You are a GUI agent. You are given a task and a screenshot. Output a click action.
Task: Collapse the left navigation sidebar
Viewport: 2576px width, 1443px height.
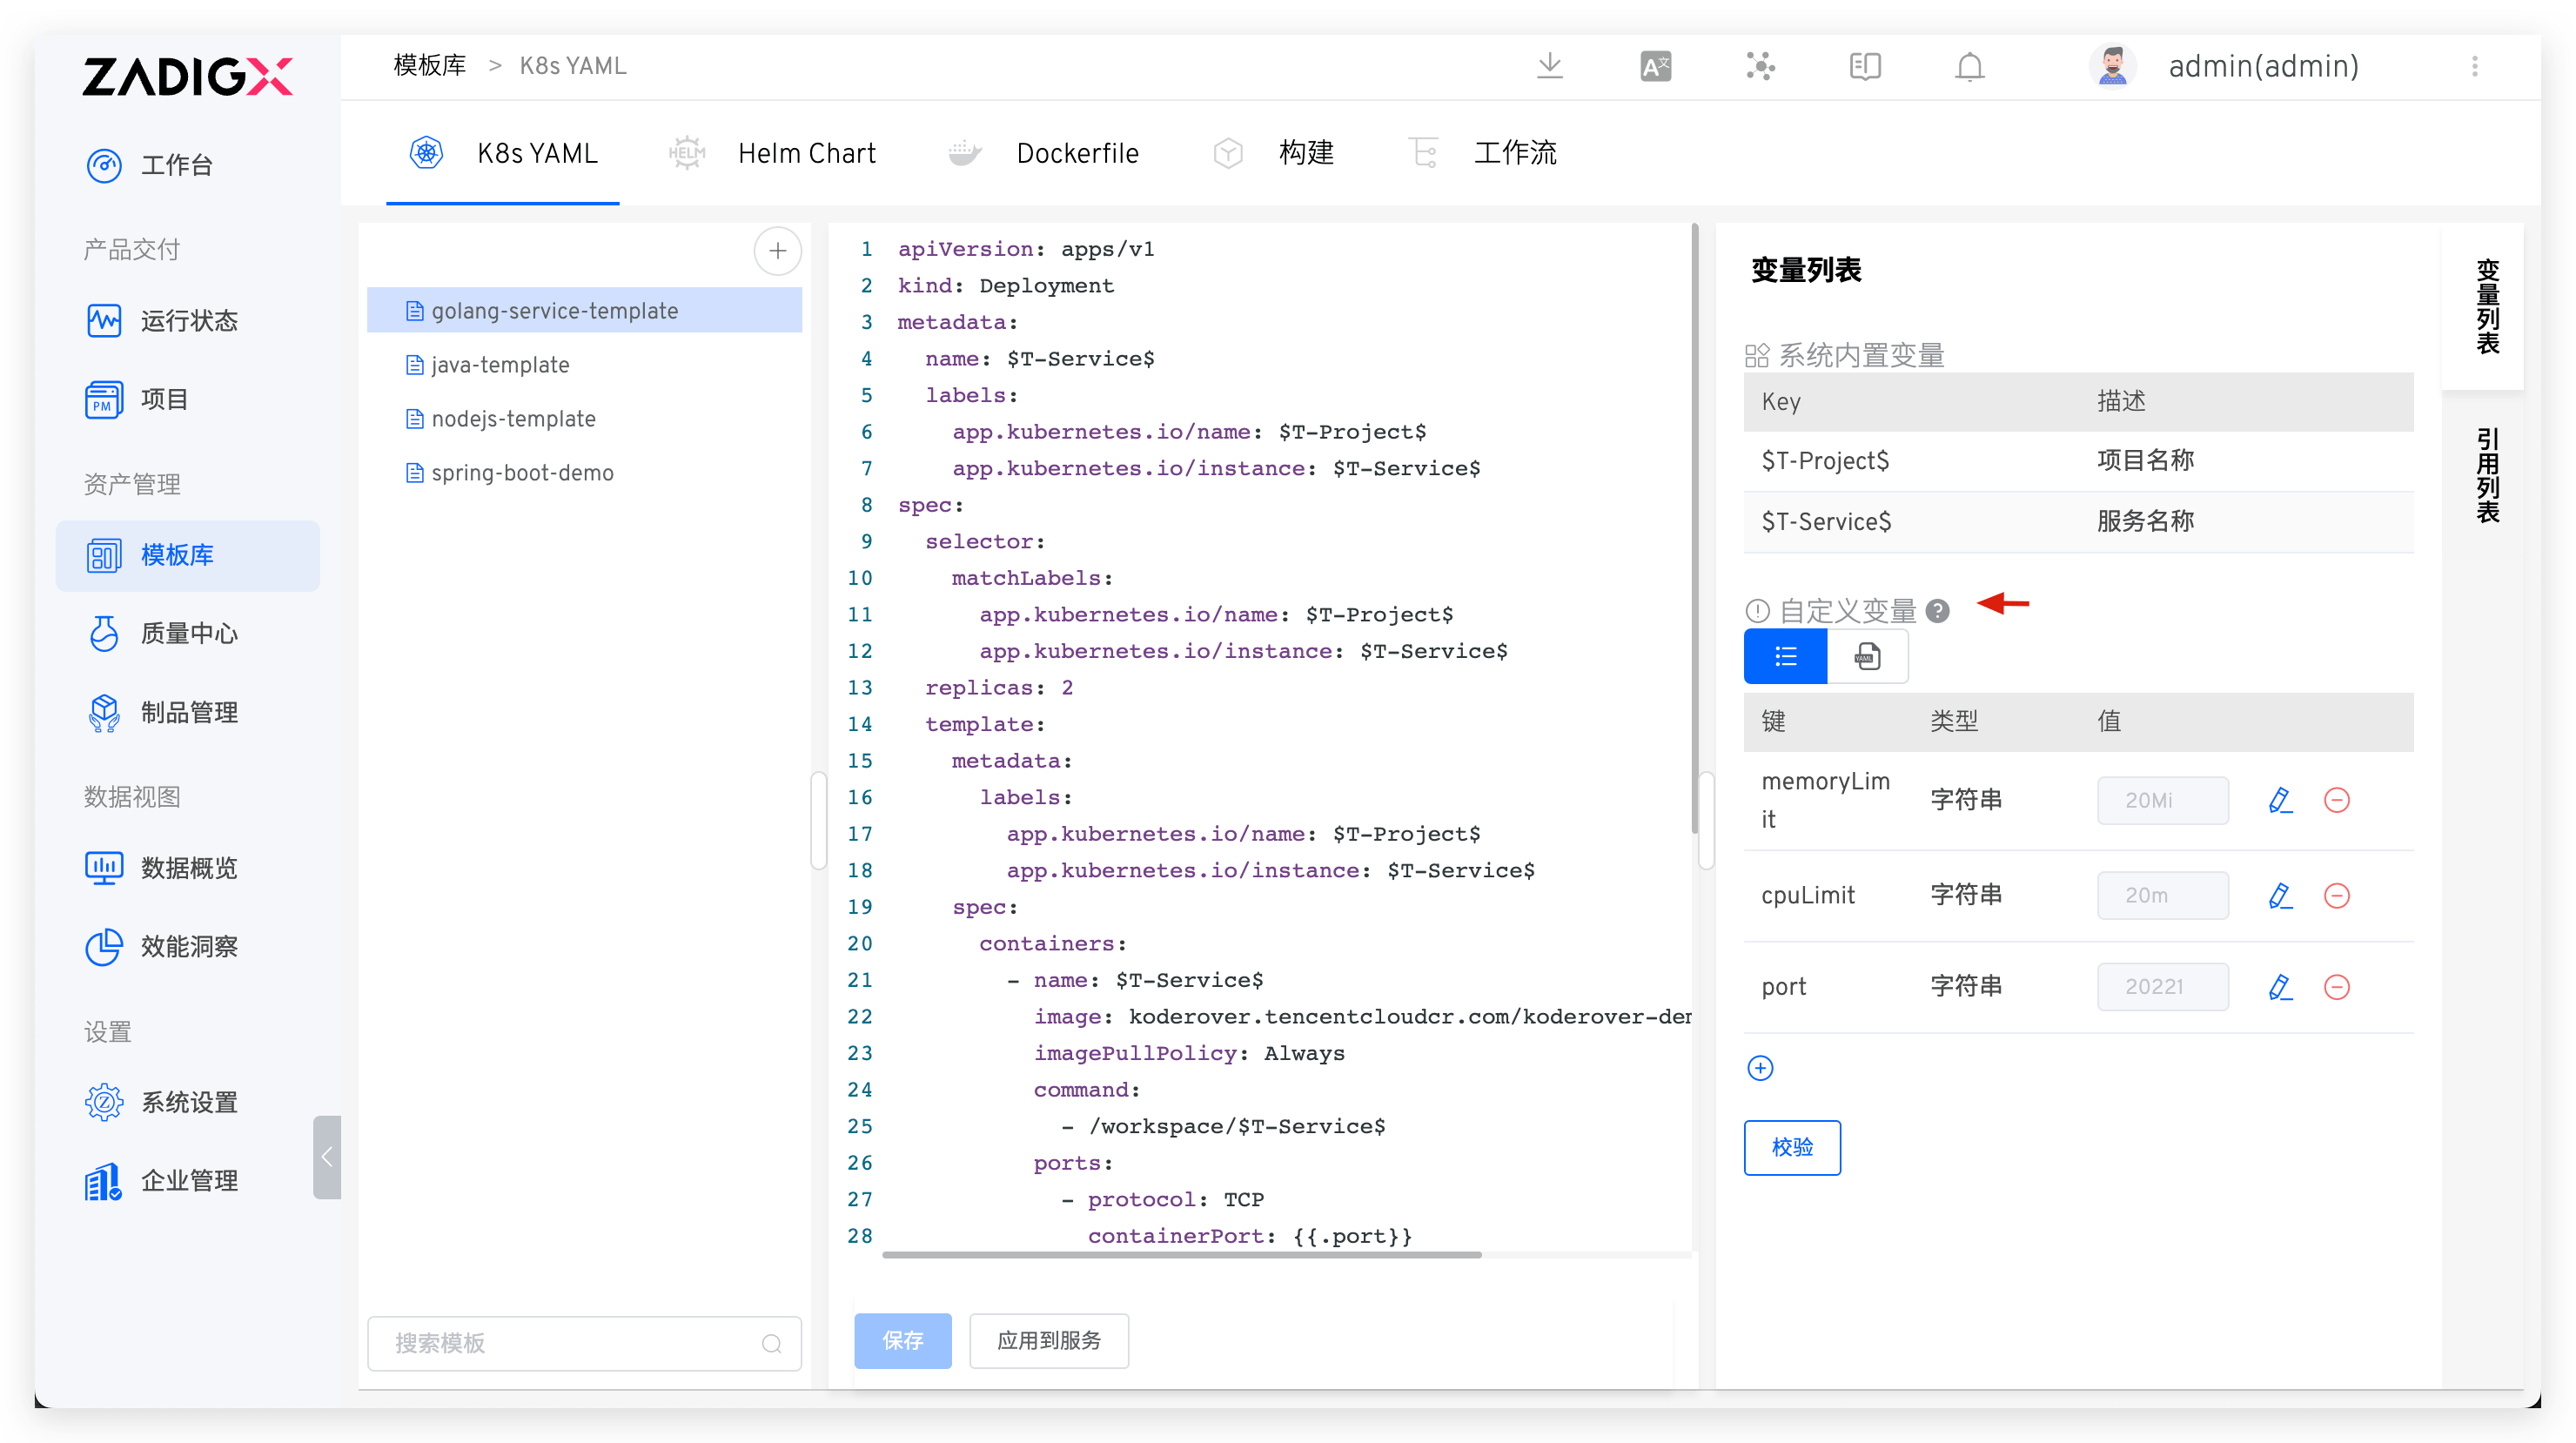(x=327, y=1158)
